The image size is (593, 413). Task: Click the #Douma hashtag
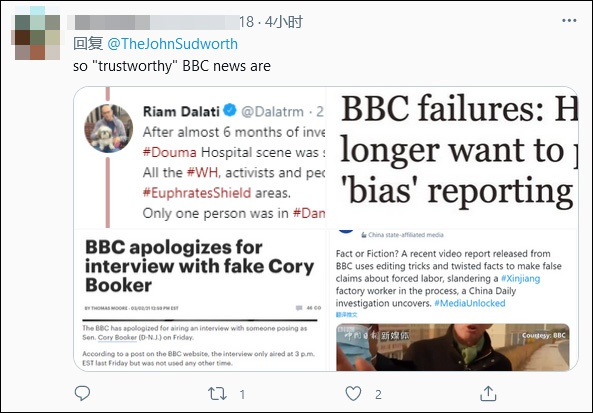pos(169,152)
